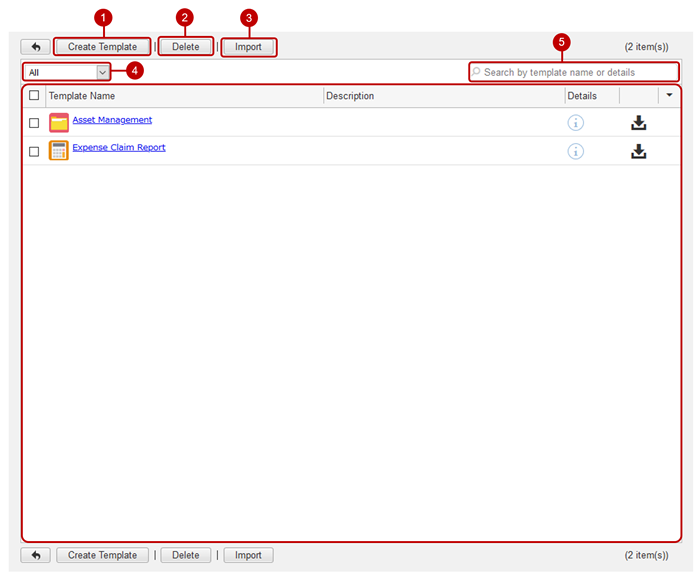Download the Asset Management template
Screen dimensions: 700x578
pyautogui.click(x=639, y=123)
